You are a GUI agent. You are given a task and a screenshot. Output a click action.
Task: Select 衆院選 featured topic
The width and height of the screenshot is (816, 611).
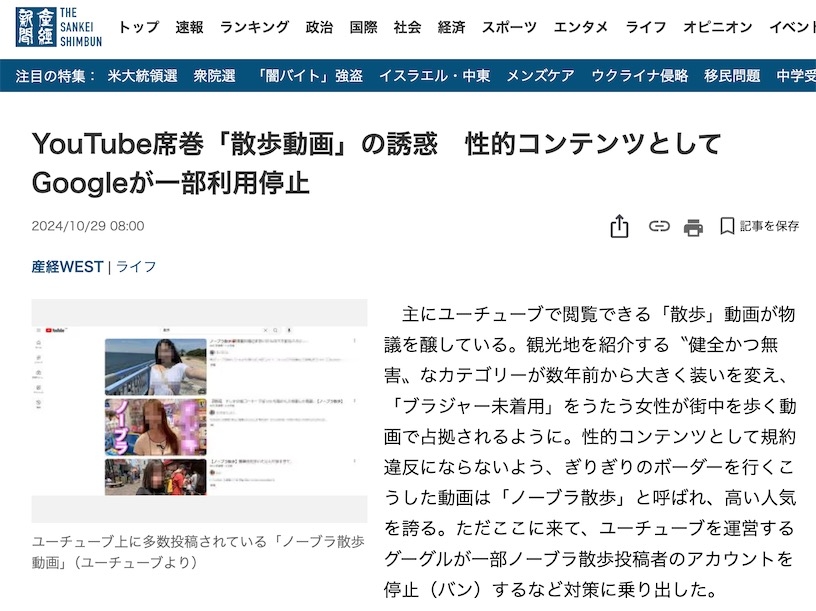click(x=214, y=76)
